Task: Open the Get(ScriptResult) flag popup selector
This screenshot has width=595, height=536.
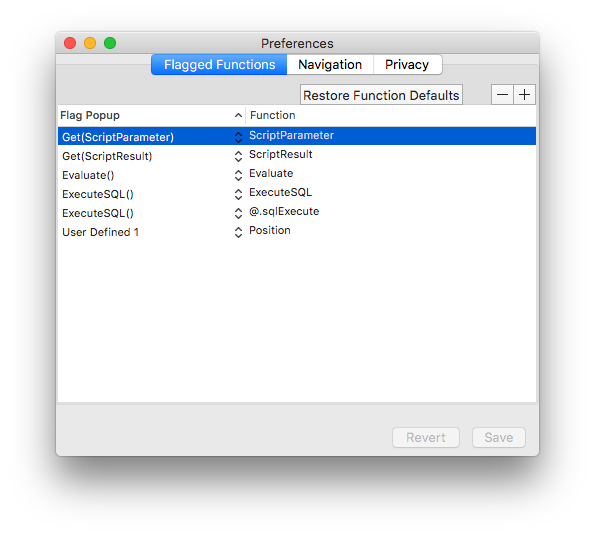Action: [x=238, y=156]
